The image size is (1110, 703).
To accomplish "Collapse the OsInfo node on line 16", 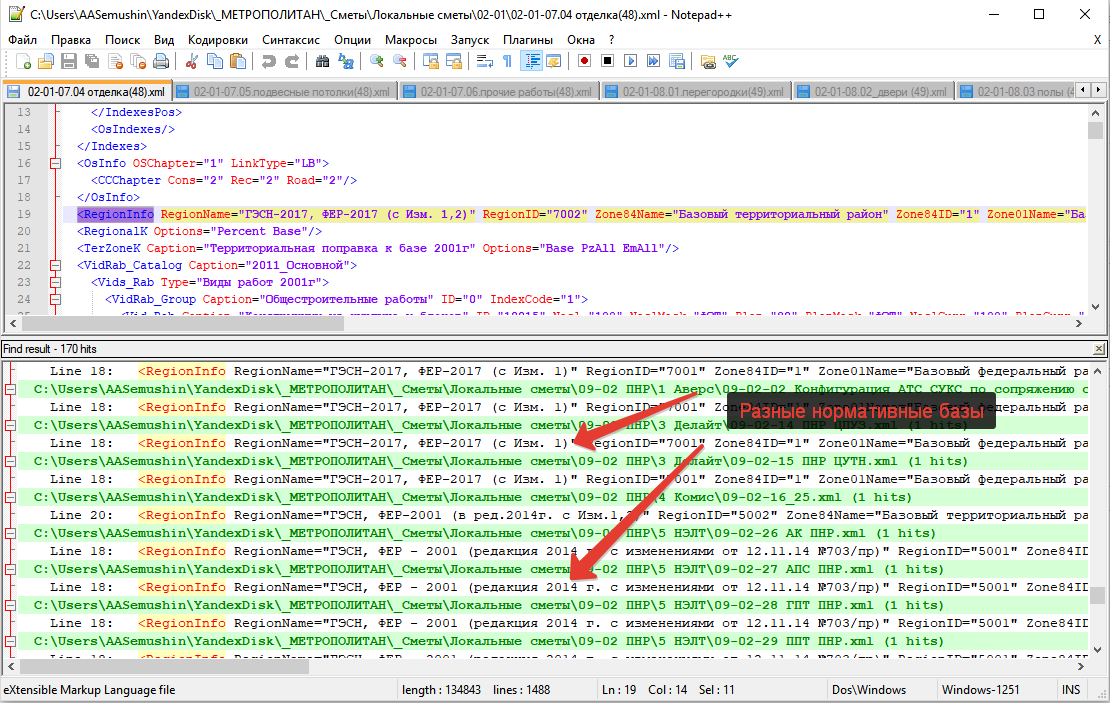I will (55, 163).
